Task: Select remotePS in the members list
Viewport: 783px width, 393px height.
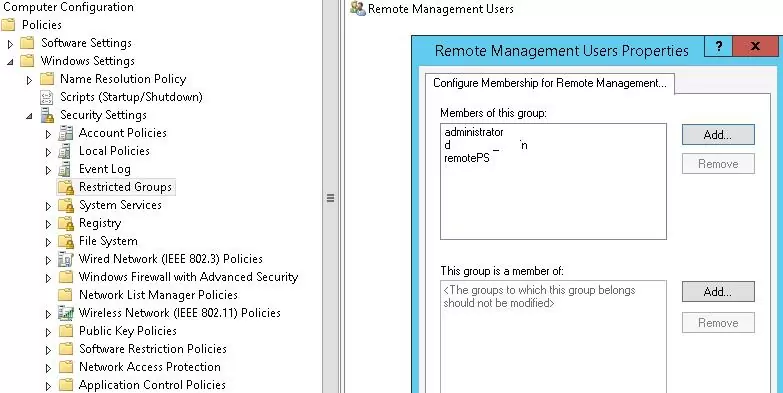Action: click(467, 158)
